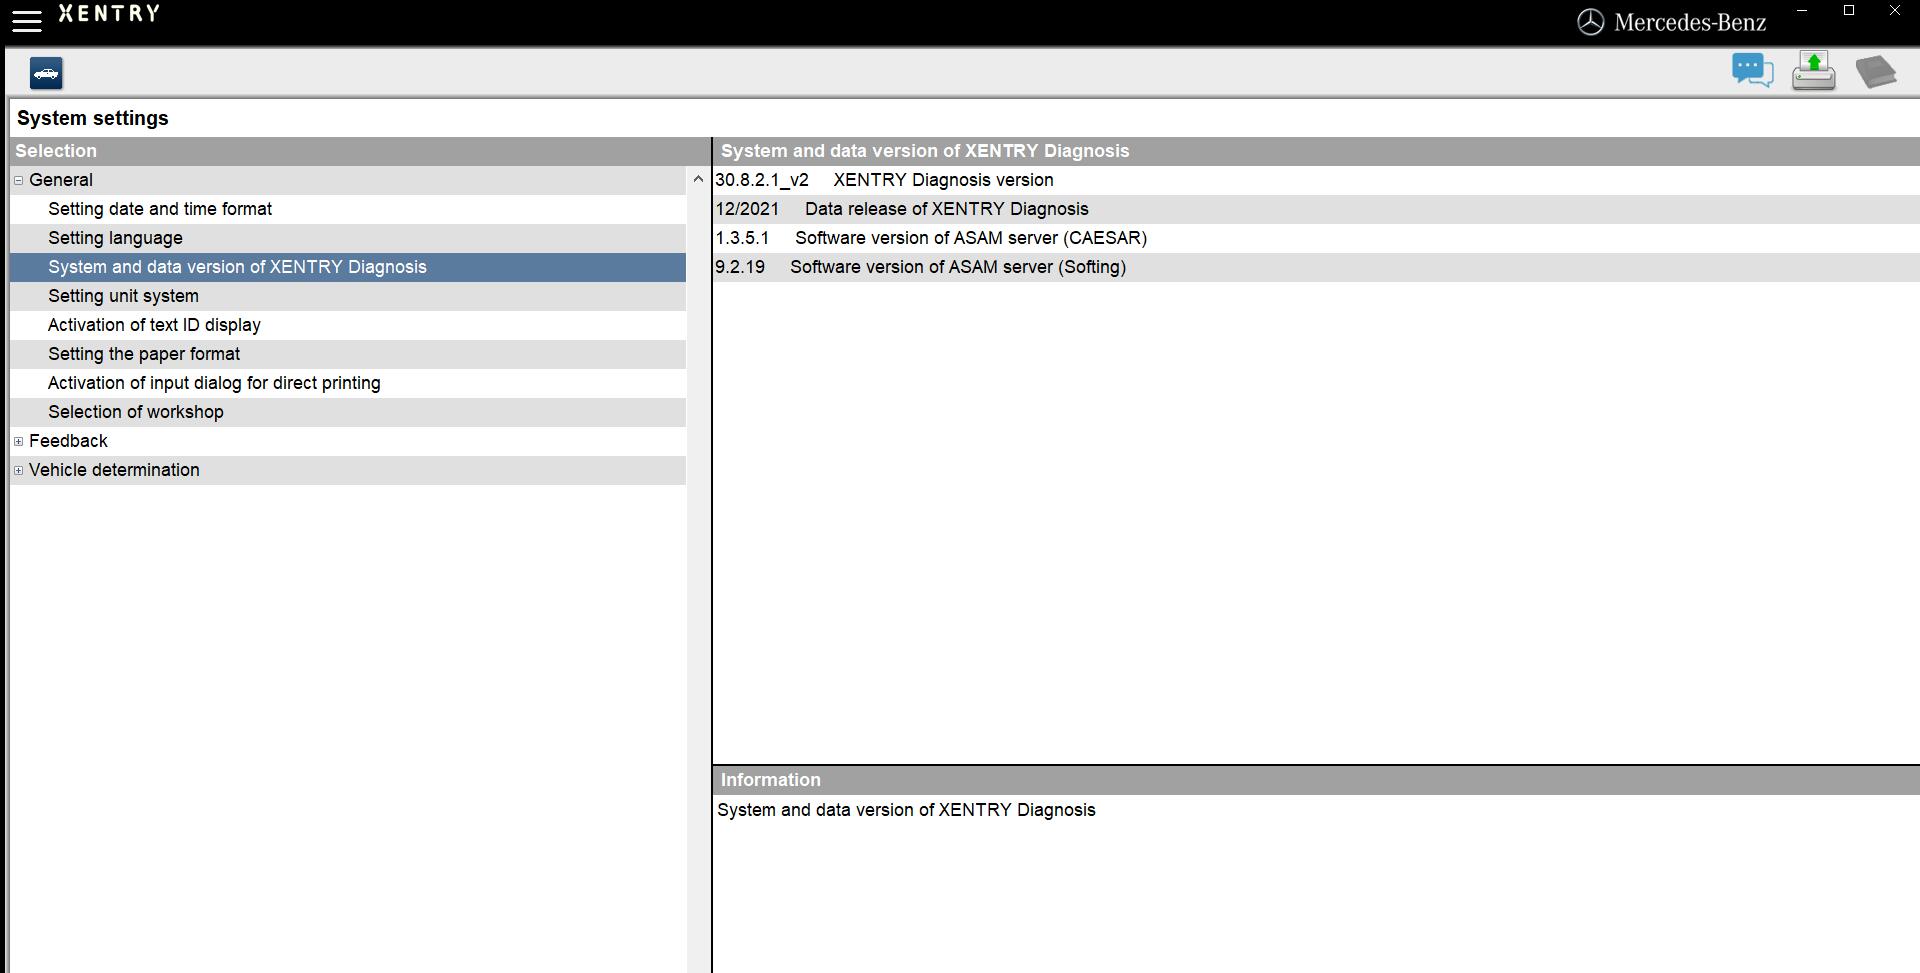Click the Information panel header

coord(1316,780)
